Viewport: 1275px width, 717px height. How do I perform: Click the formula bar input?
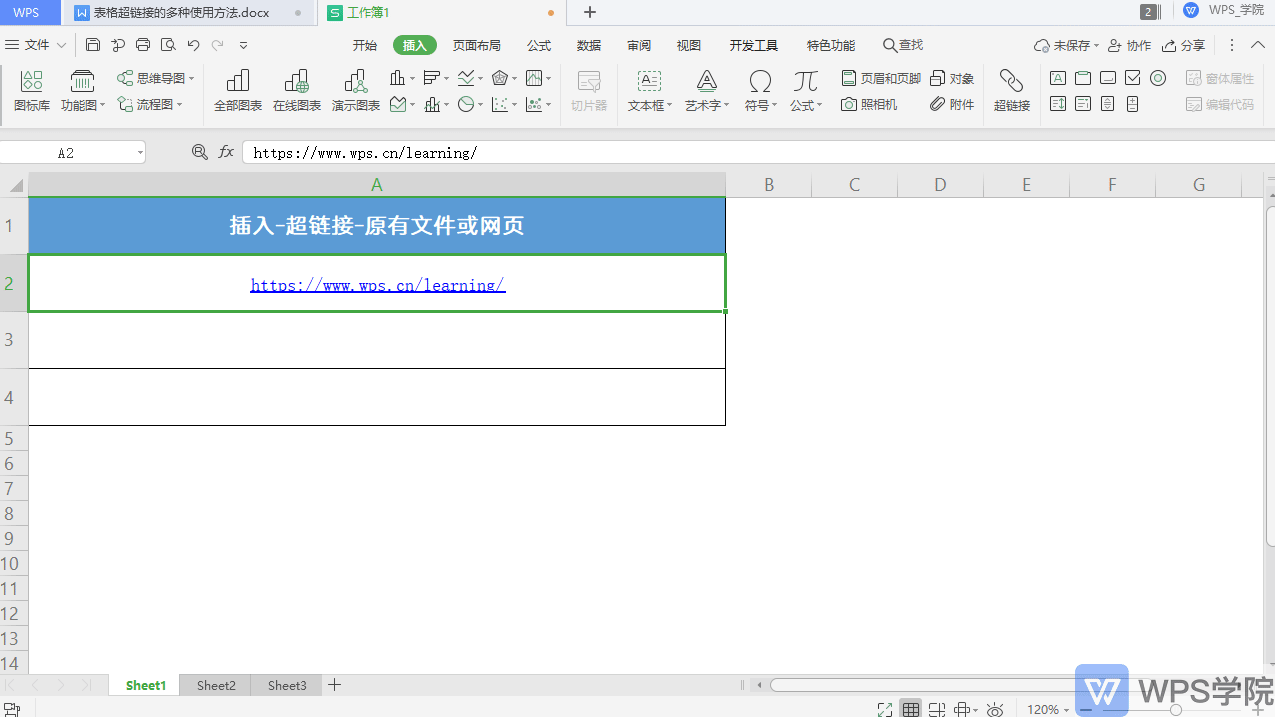(x=758, y=153)
